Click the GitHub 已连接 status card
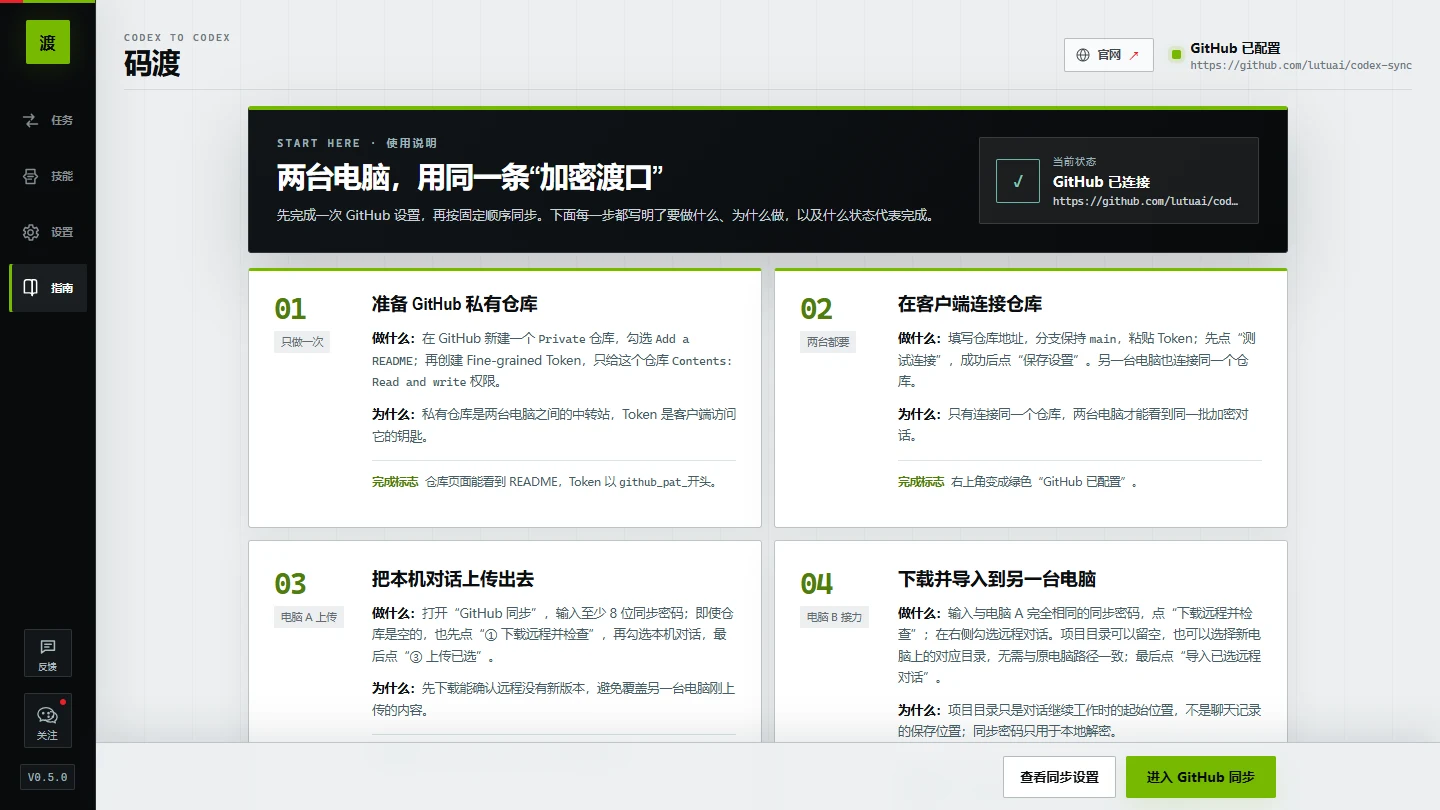The image size is (1440, 810). [1119, 180]
